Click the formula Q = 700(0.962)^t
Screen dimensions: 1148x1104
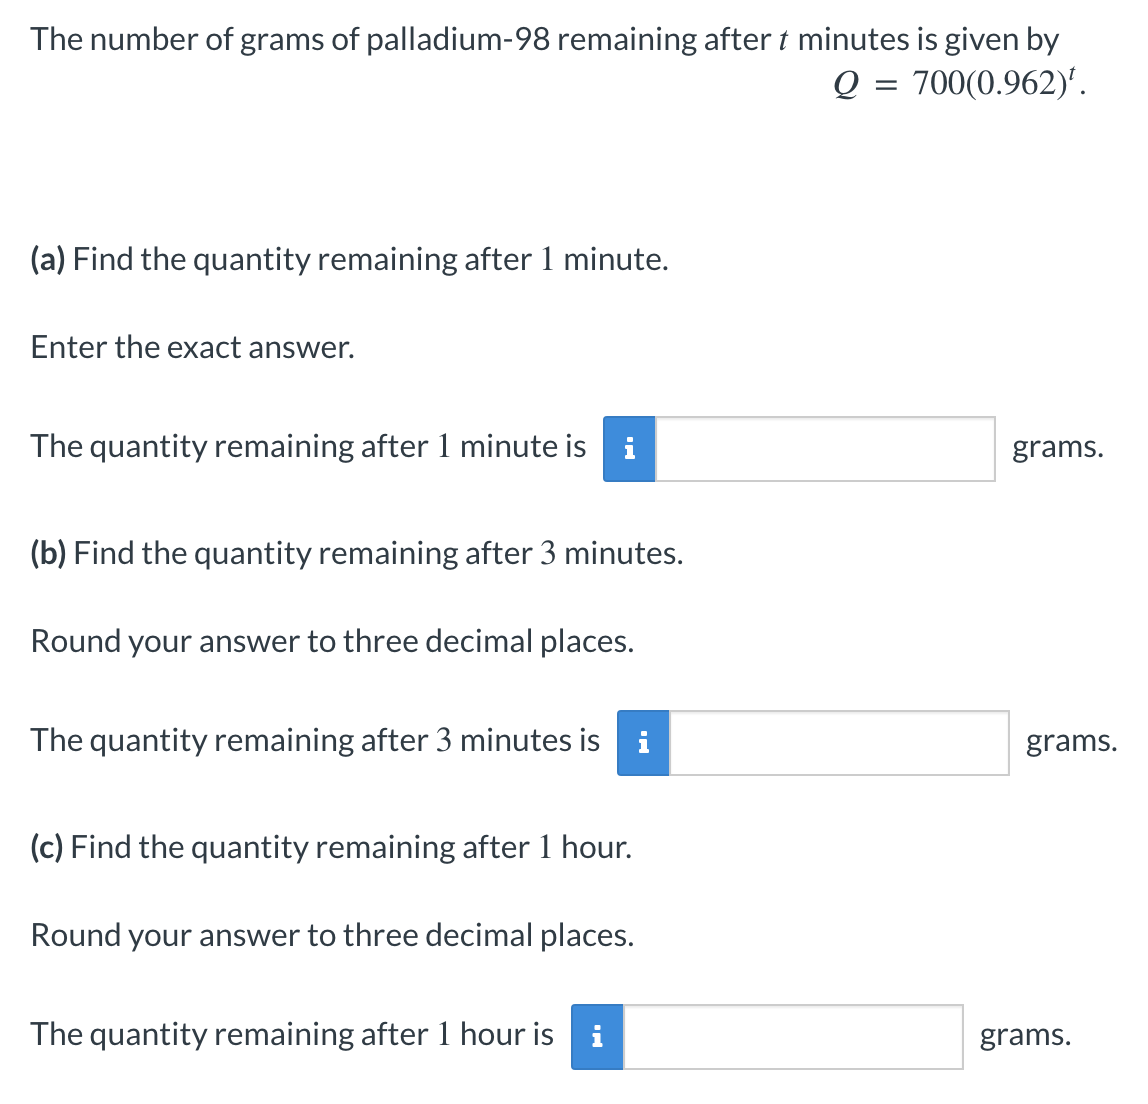tap(957, 85)
